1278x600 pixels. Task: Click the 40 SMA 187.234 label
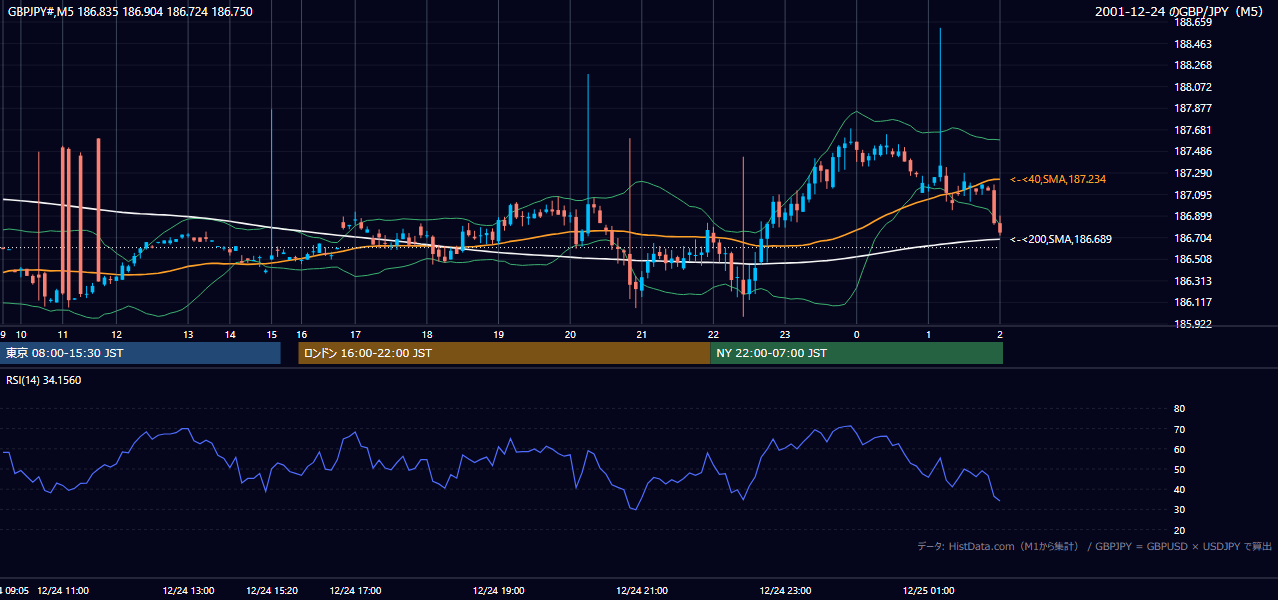point(1058,179)
